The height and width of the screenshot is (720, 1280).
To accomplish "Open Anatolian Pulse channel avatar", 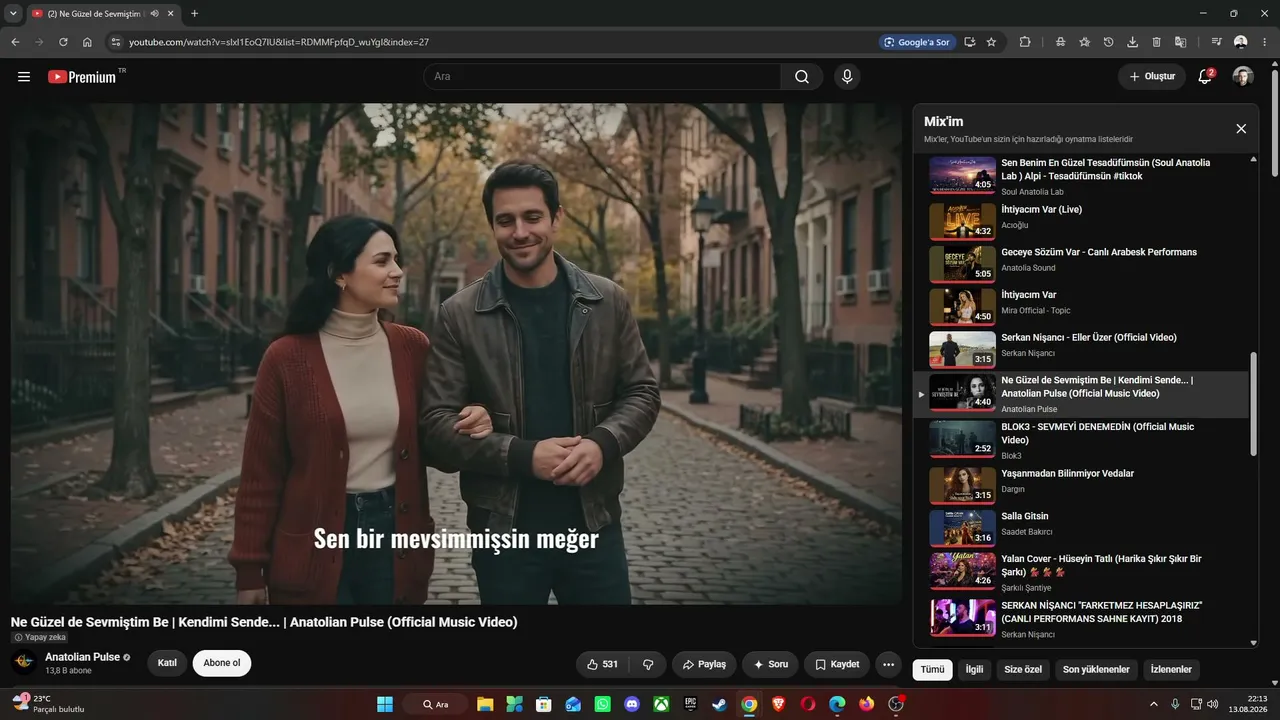I will click(24, 663).
